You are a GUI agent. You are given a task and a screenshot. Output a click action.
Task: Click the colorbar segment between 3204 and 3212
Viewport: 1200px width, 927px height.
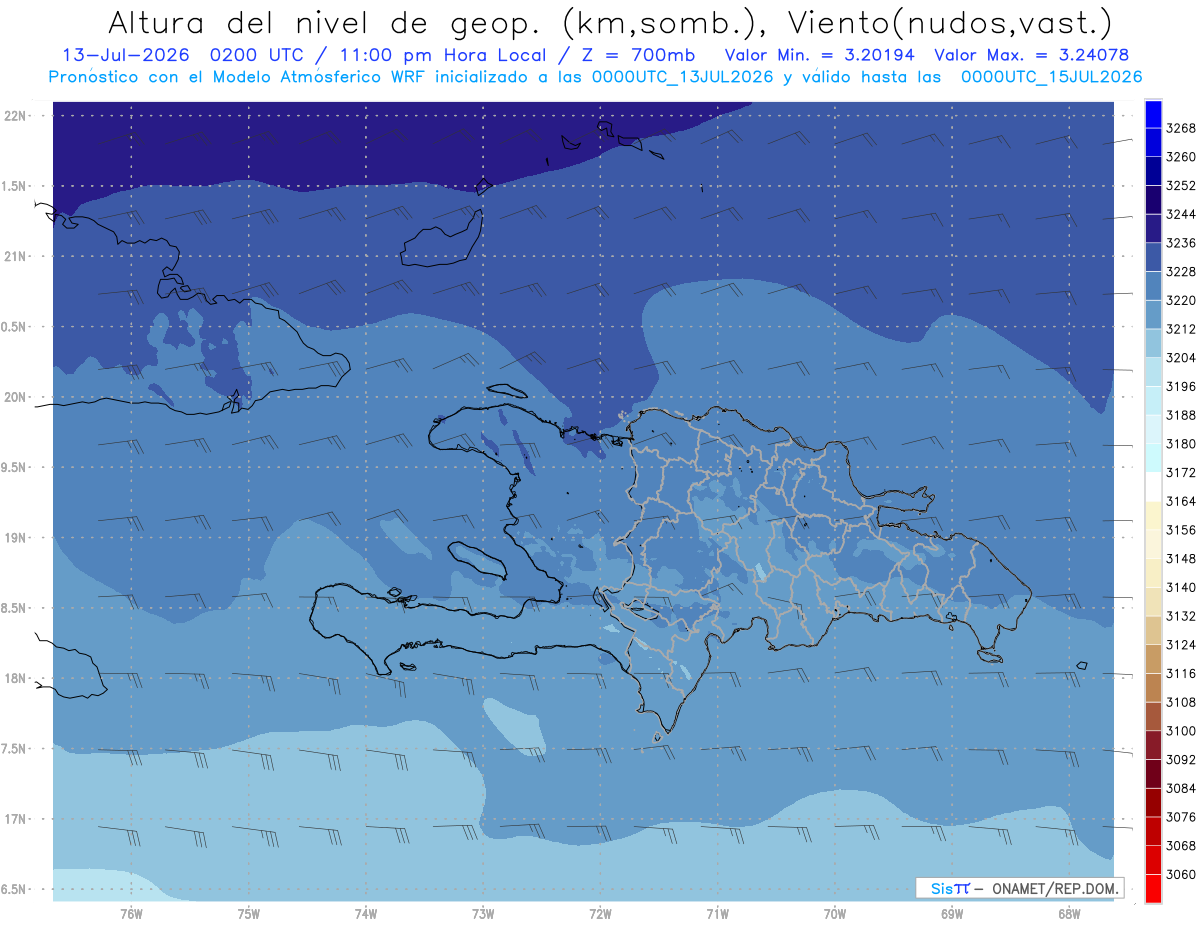coord(1153,343)
